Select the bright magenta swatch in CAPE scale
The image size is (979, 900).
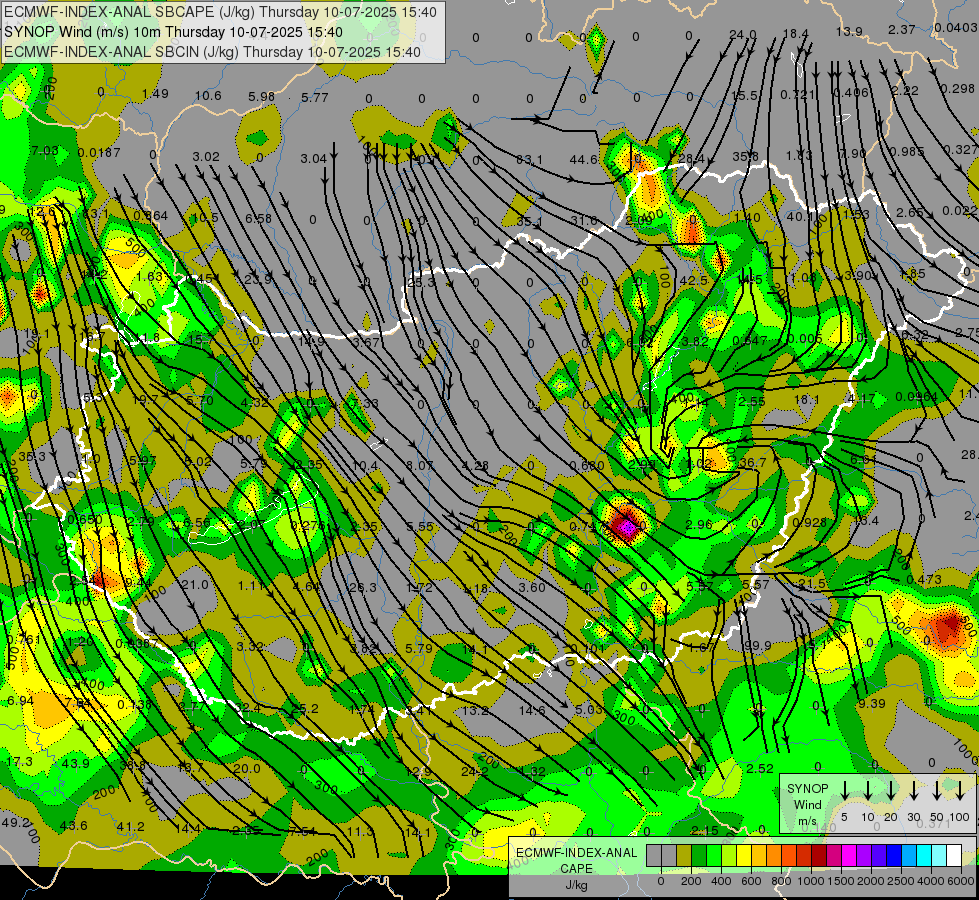[x=849, y=856]
